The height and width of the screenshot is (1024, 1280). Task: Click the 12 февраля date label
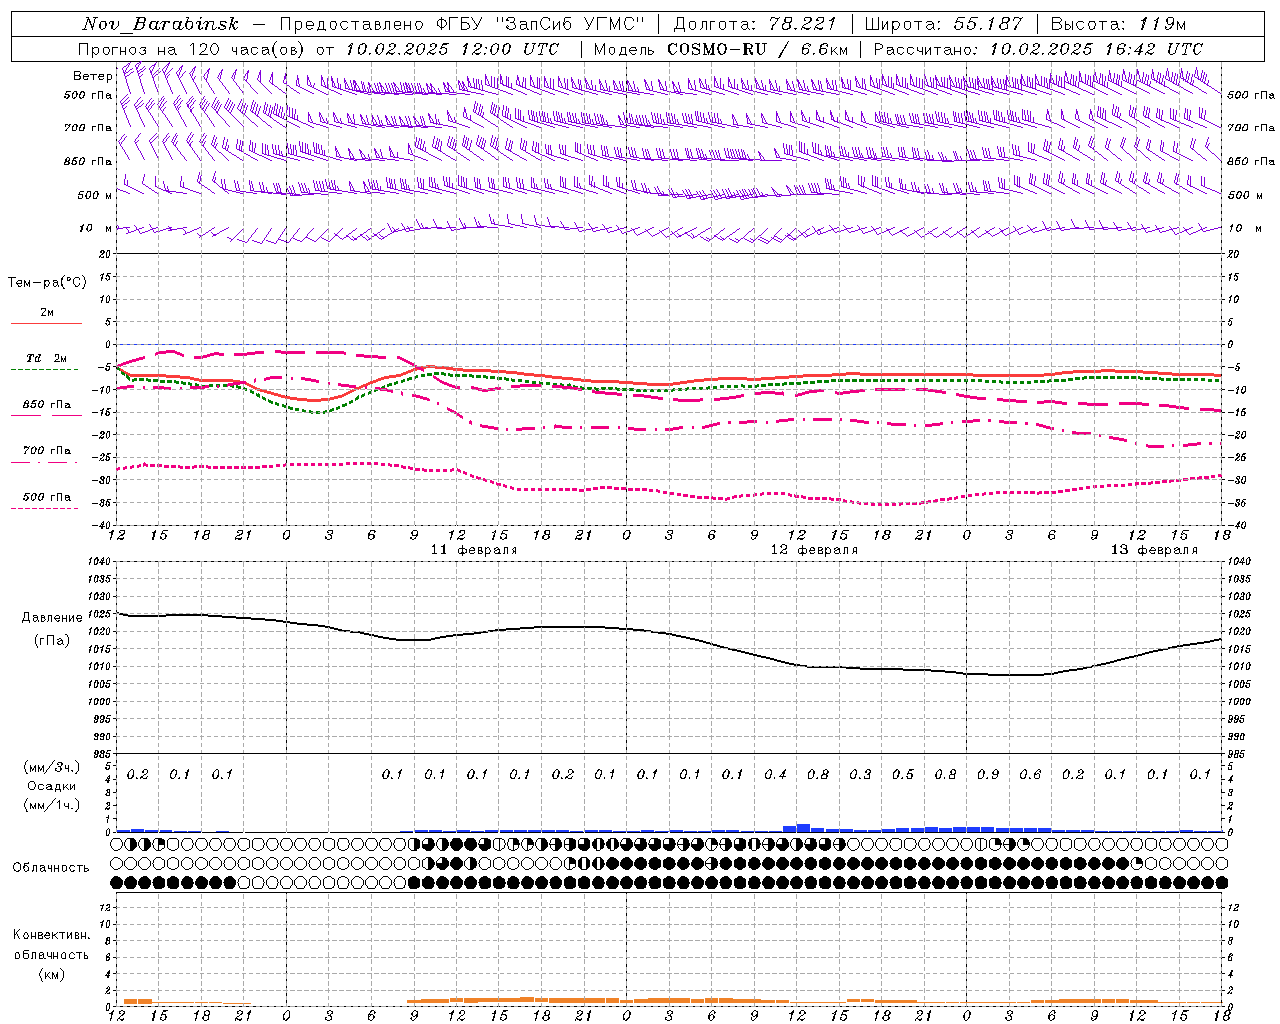point(814,550)
